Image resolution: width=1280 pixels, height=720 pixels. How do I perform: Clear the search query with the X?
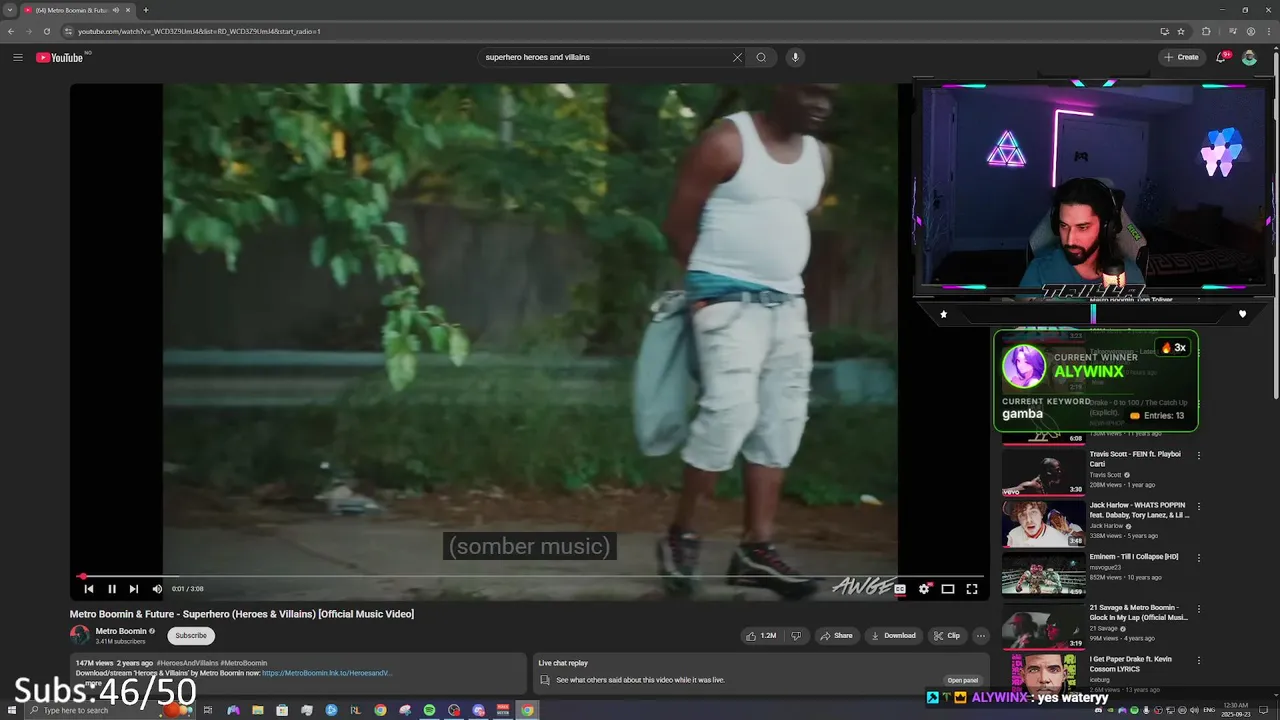[737, 57]
